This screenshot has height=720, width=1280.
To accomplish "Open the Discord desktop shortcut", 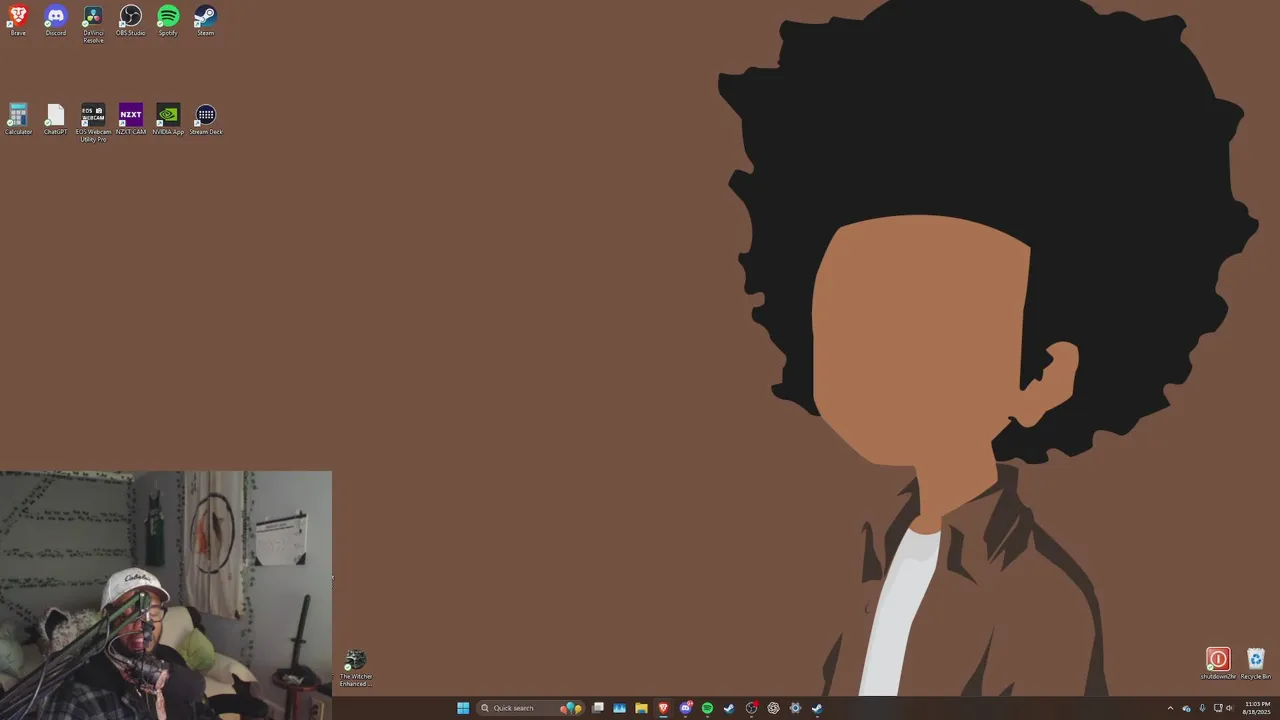I will [x=56, y=20].
